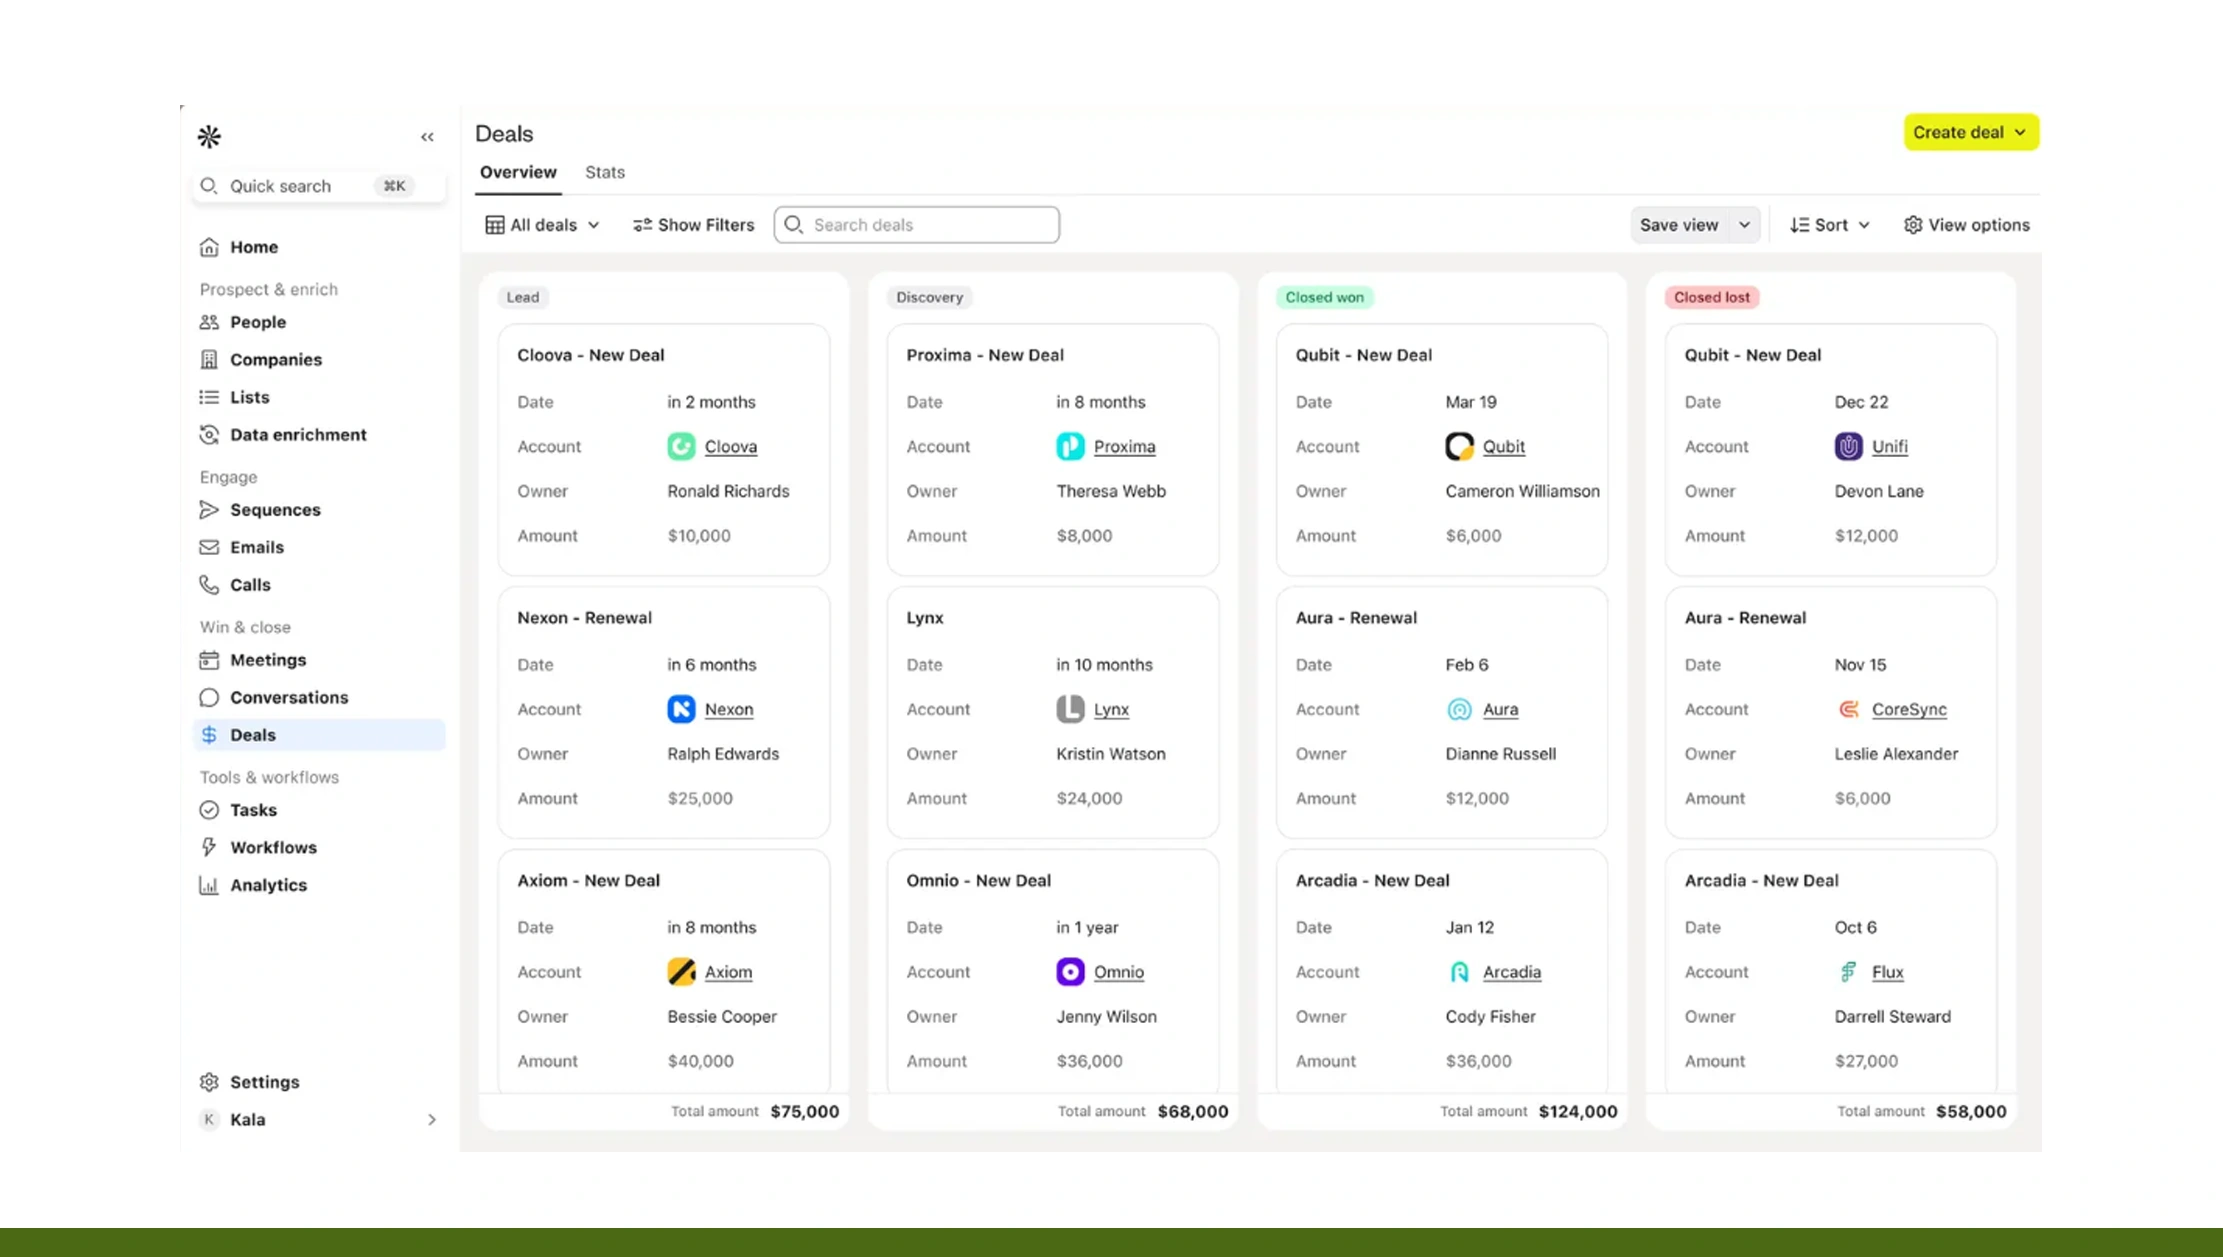This screenshot has height=1257, width=2223.
Task: Expand the Save view dropdown arrow
Action: [1744, 224]
